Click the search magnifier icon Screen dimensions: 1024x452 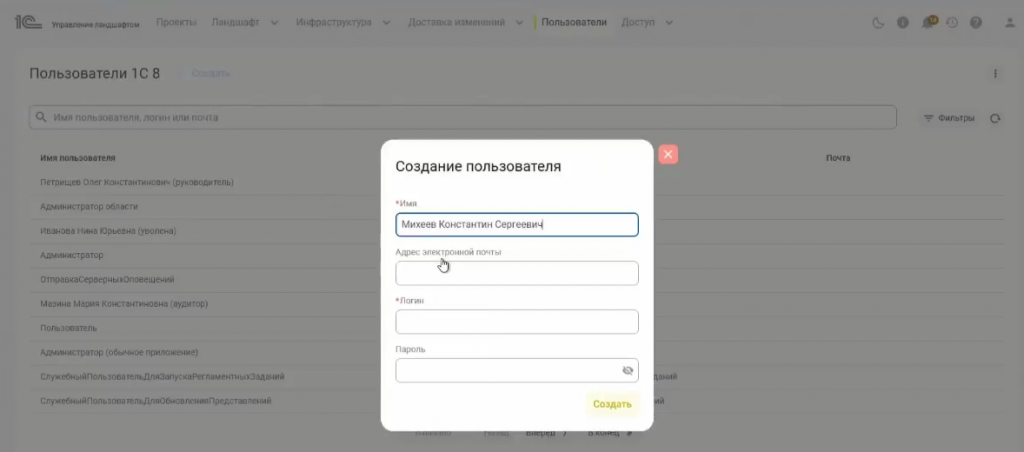[41, 118]
